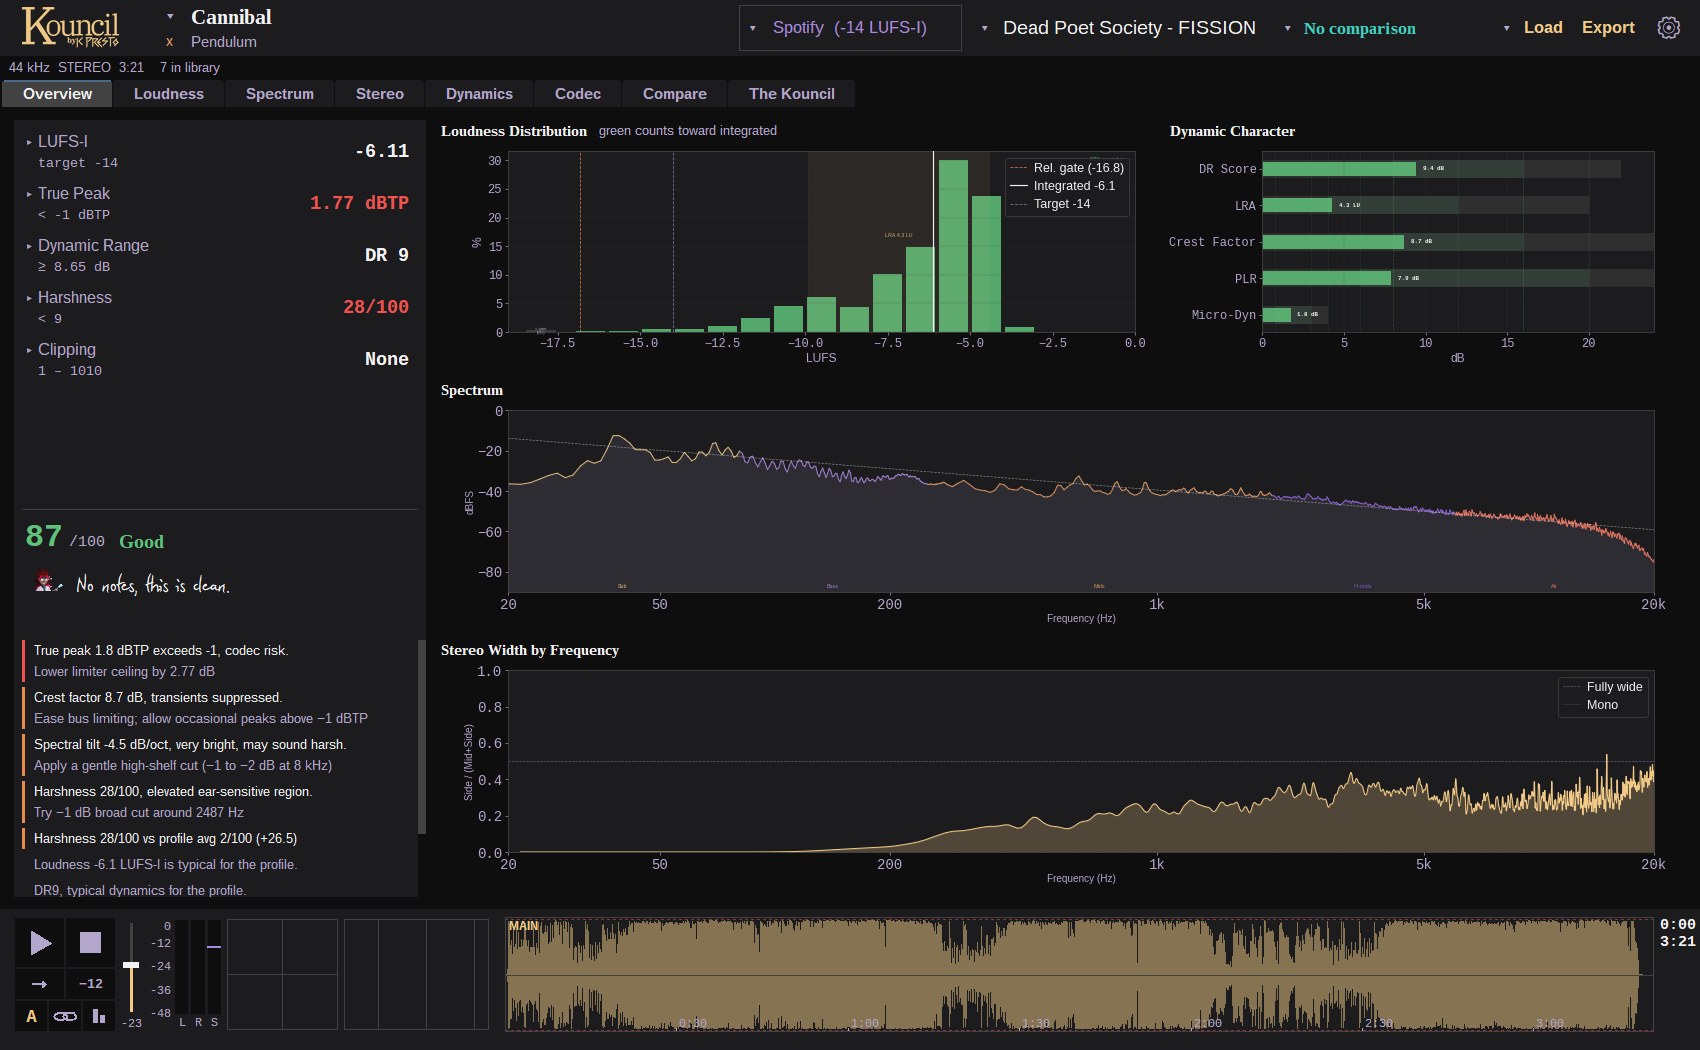
Task: Open the No comparison dropdown
Action: click(1350, 28)
